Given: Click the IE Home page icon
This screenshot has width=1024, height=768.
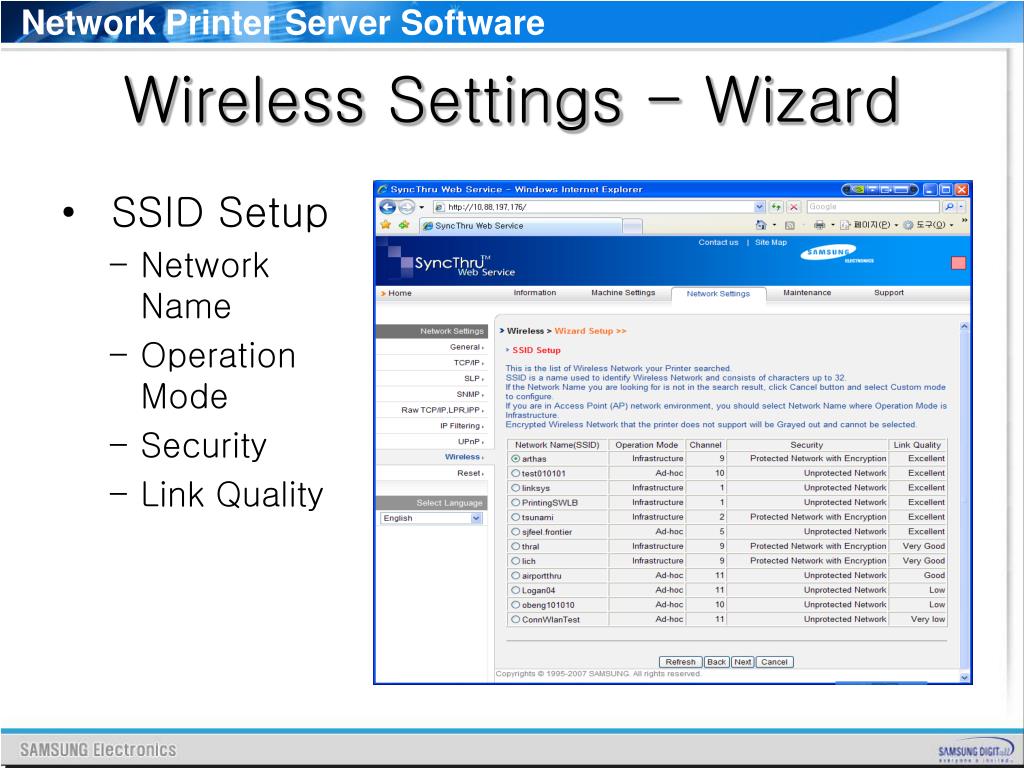Looking at the screenshot, I should (760, 225).
